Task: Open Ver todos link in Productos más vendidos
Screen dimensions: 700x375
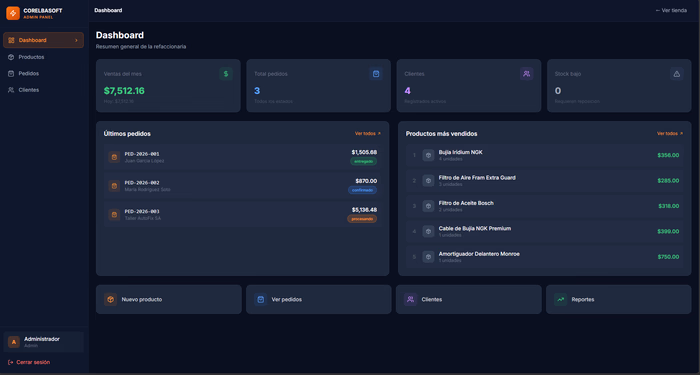Action: point(670,133)
